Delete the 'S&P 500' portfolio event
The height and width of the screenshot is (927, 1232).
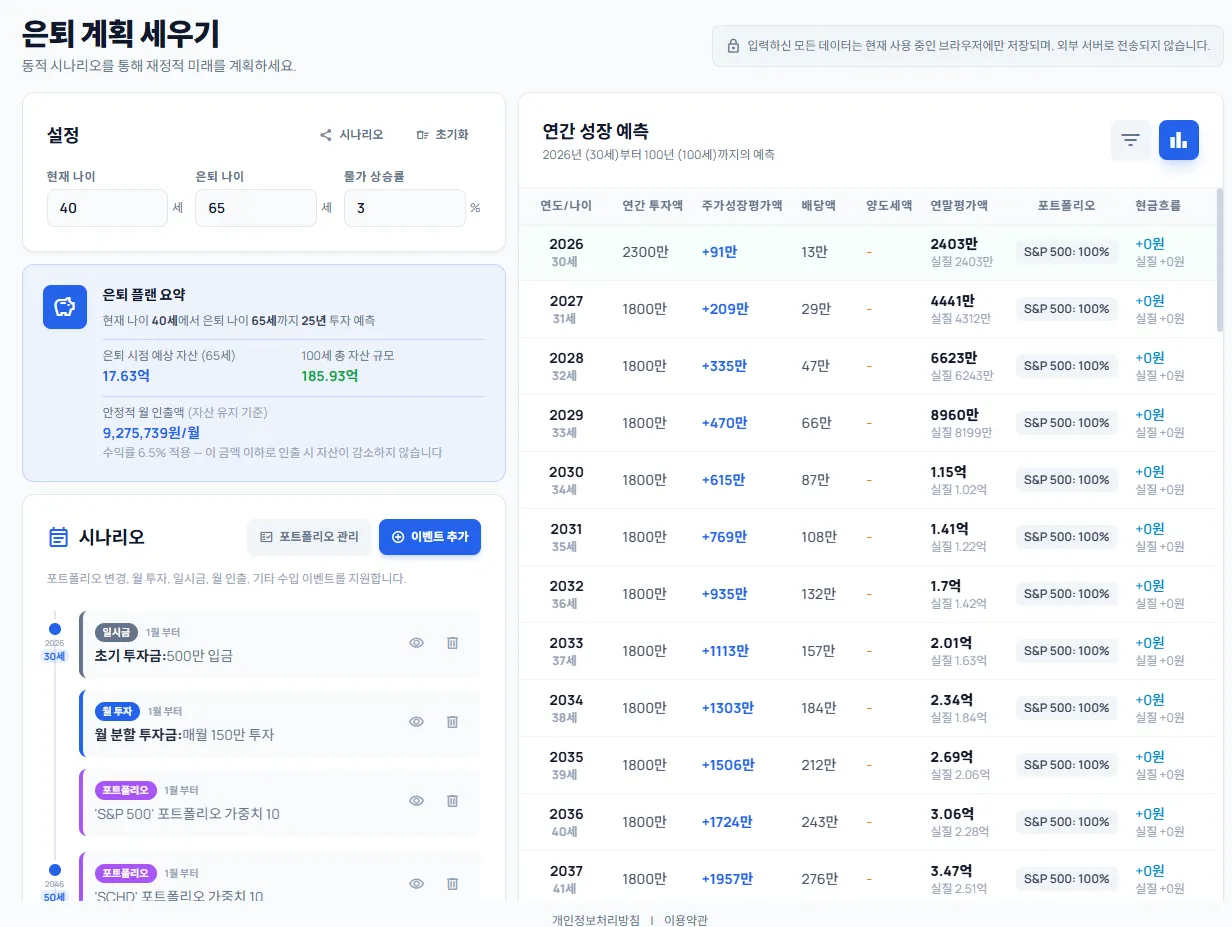452,801
